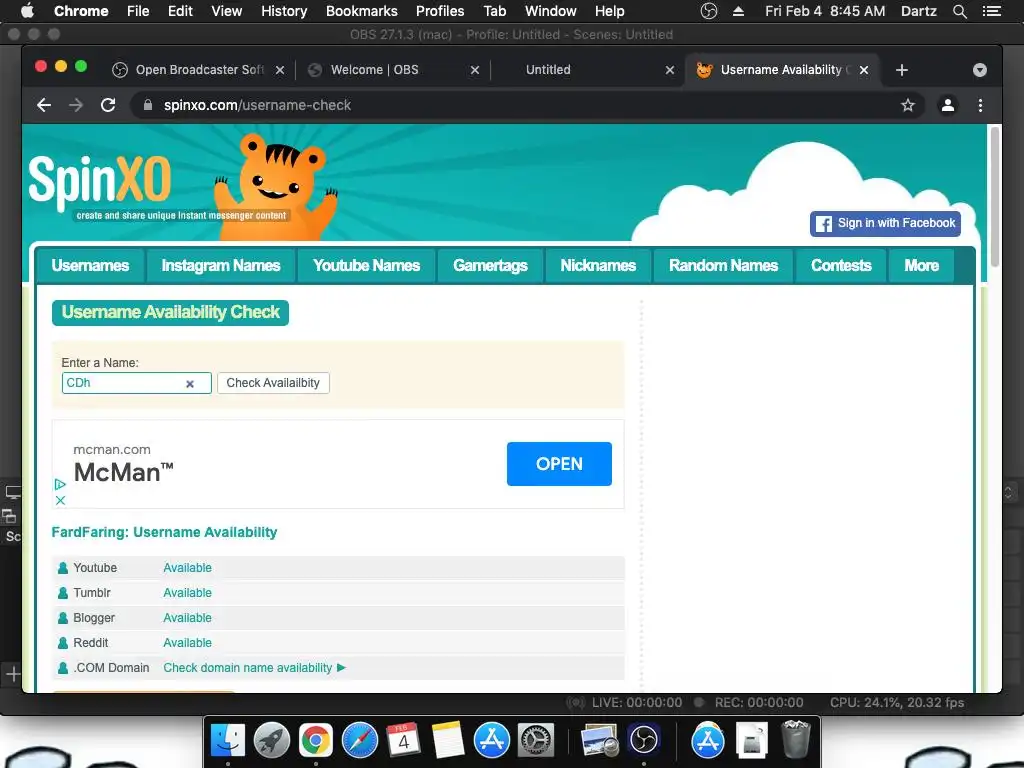The image size is (1024, 768).
Task: Click the OBS icon in the menu bar
Action: click(709, 11)
